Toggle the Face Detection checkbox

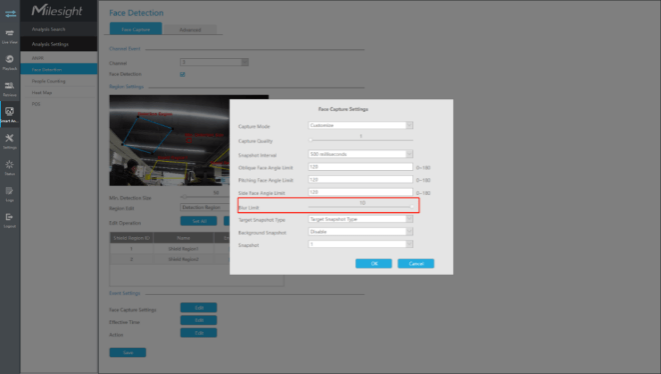tap(183, 74)
